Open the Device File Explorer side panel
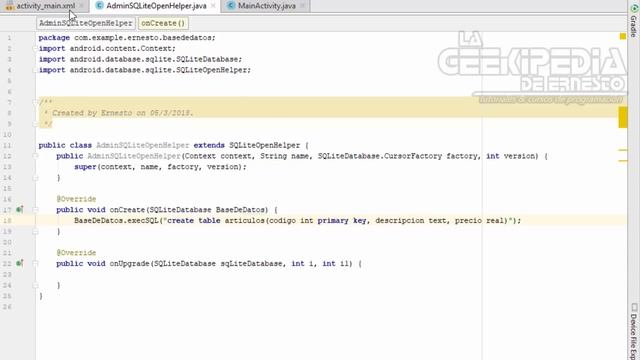The image size is (640, 360). (634, 331)
